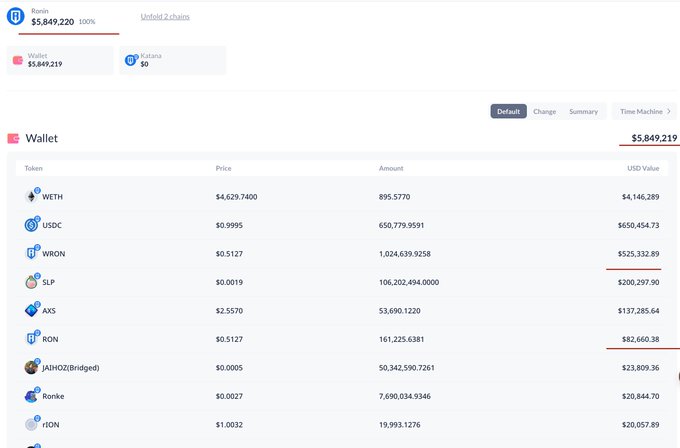This screenshot has width=680, height=448.
Task: Click the USDC value $650,454.73
Action: coord(639,226)
